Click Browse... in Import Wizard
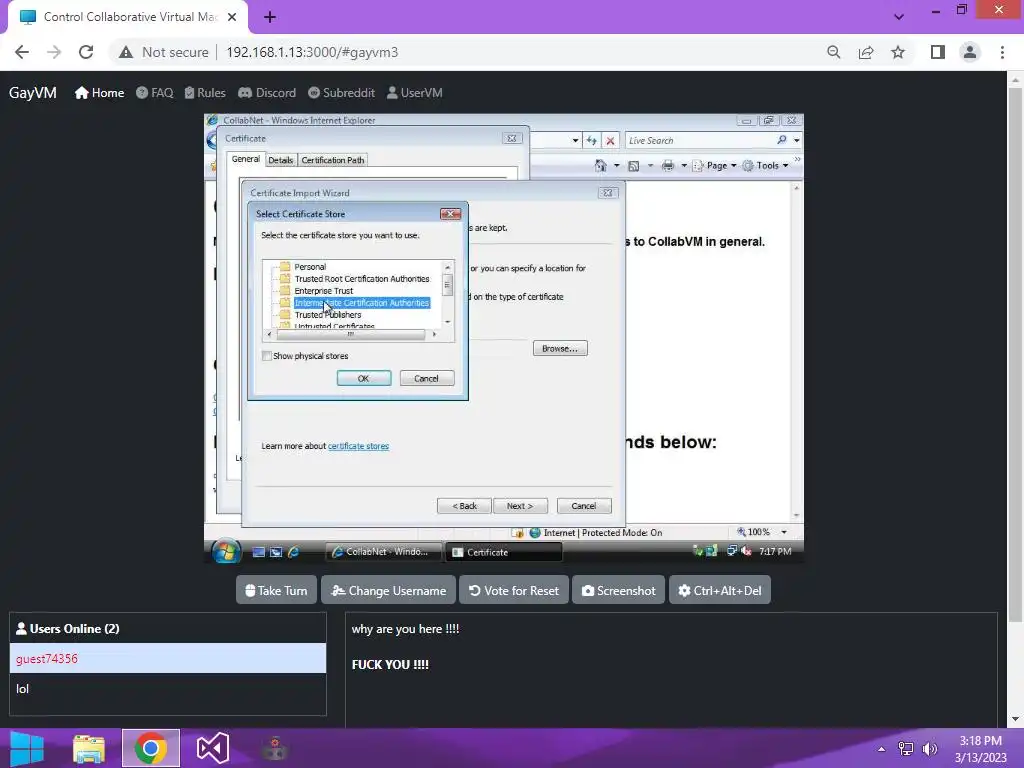The image size is (1024, 768). [560, 349]
